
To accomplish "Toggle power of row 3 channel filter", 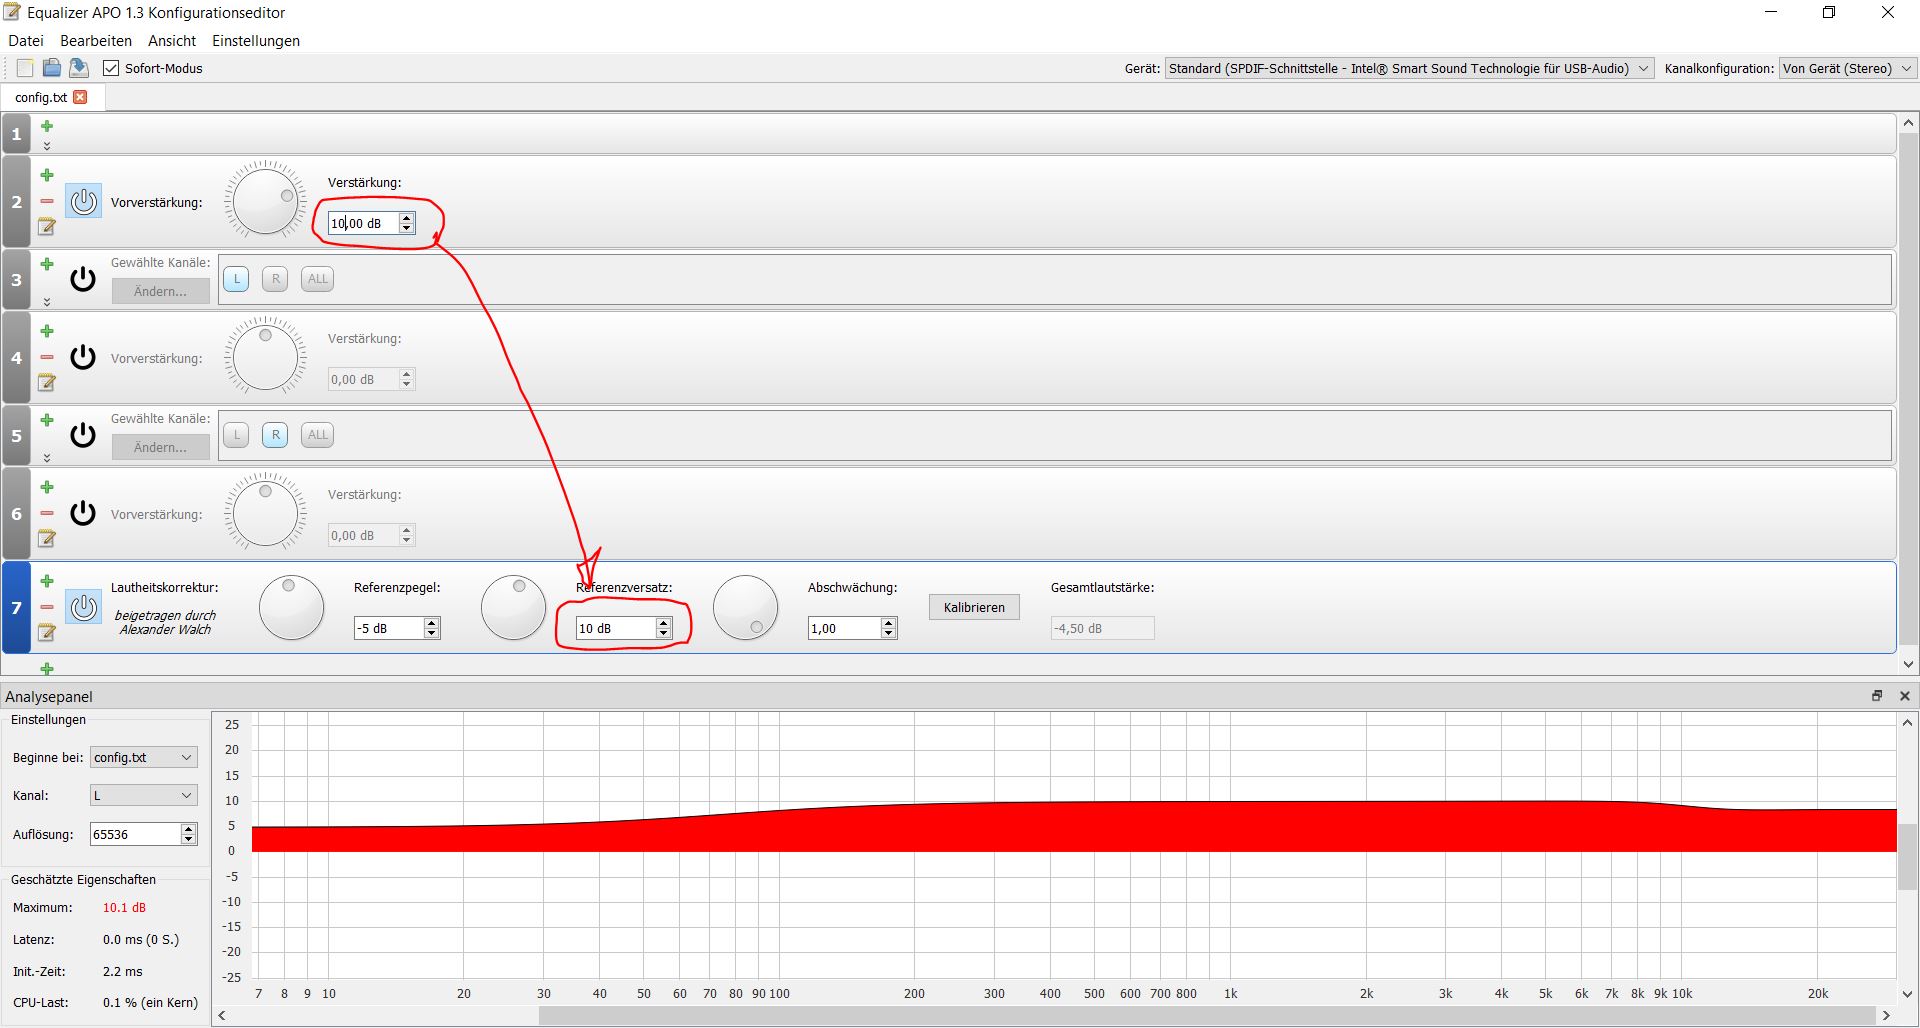I will click(x=83, y=279).
